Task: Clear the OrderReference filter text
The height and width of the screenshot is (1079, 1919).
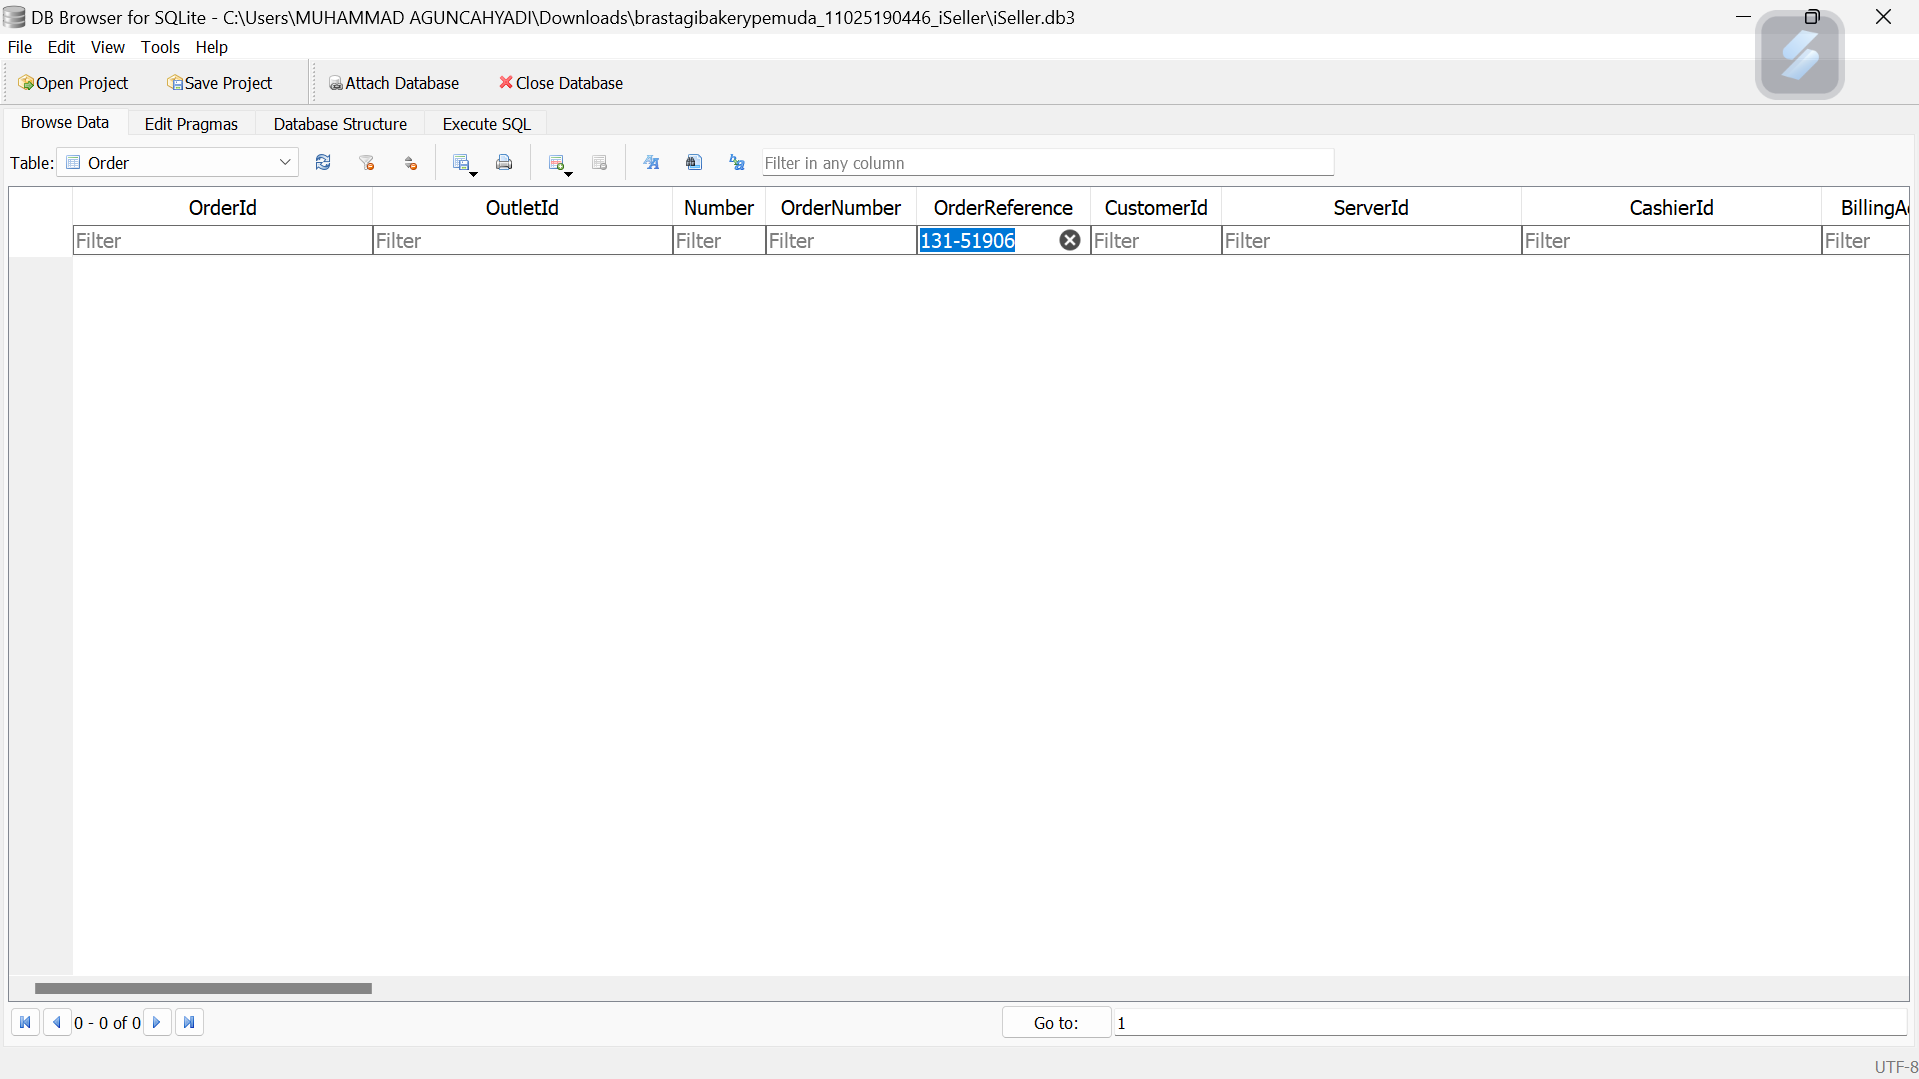Action: [x=1070, y=240]
